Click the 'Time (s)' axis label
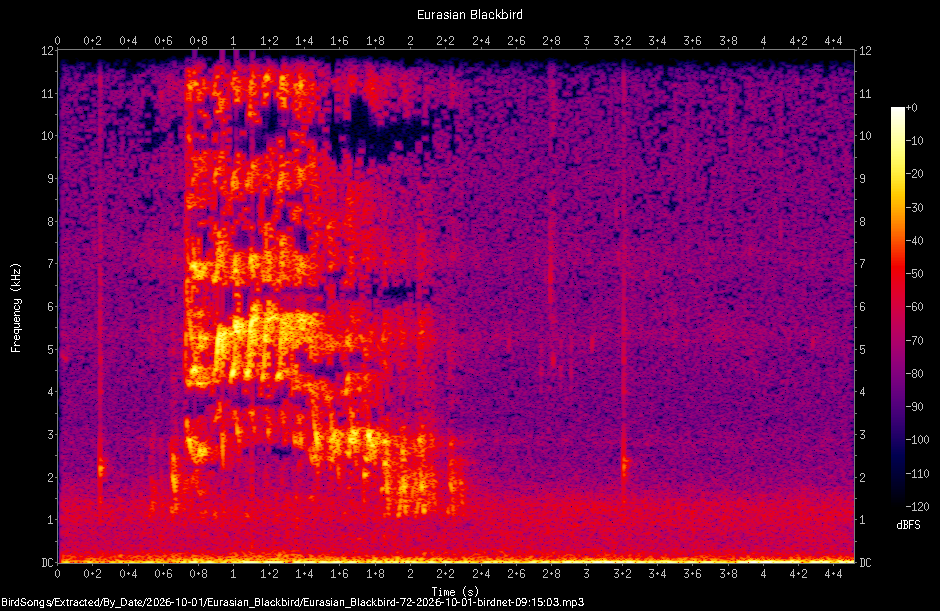This screenshot has width=940, height=611. pos(456,591)
